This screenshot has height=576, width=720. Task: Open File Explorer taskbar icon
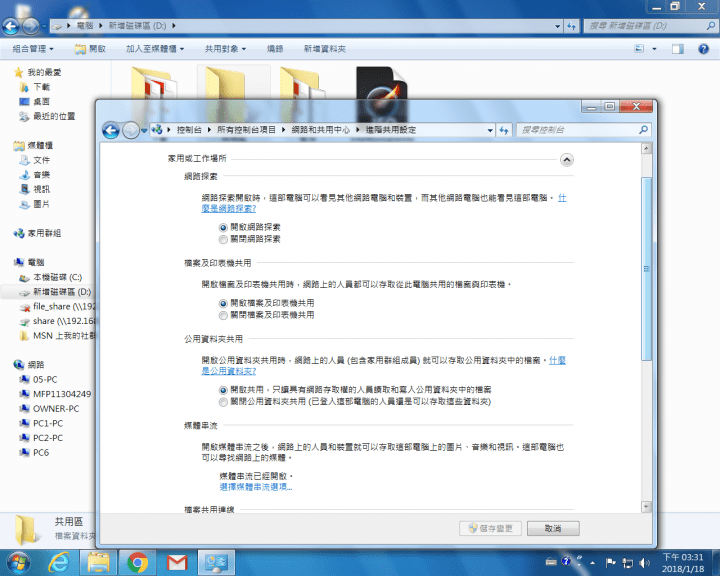(x=98, y=562)
